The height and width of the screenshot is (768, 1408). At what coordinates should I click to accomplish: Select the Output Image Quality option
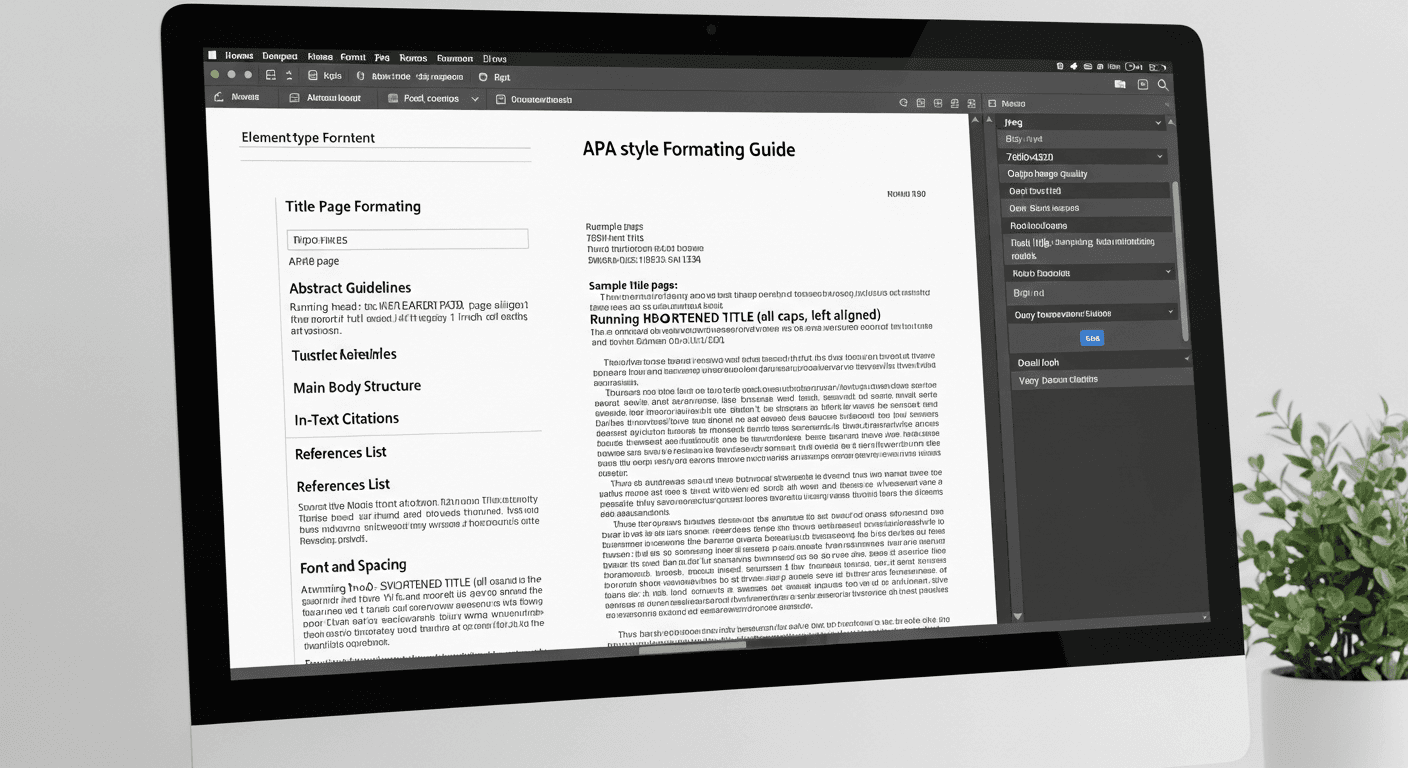1048,174
